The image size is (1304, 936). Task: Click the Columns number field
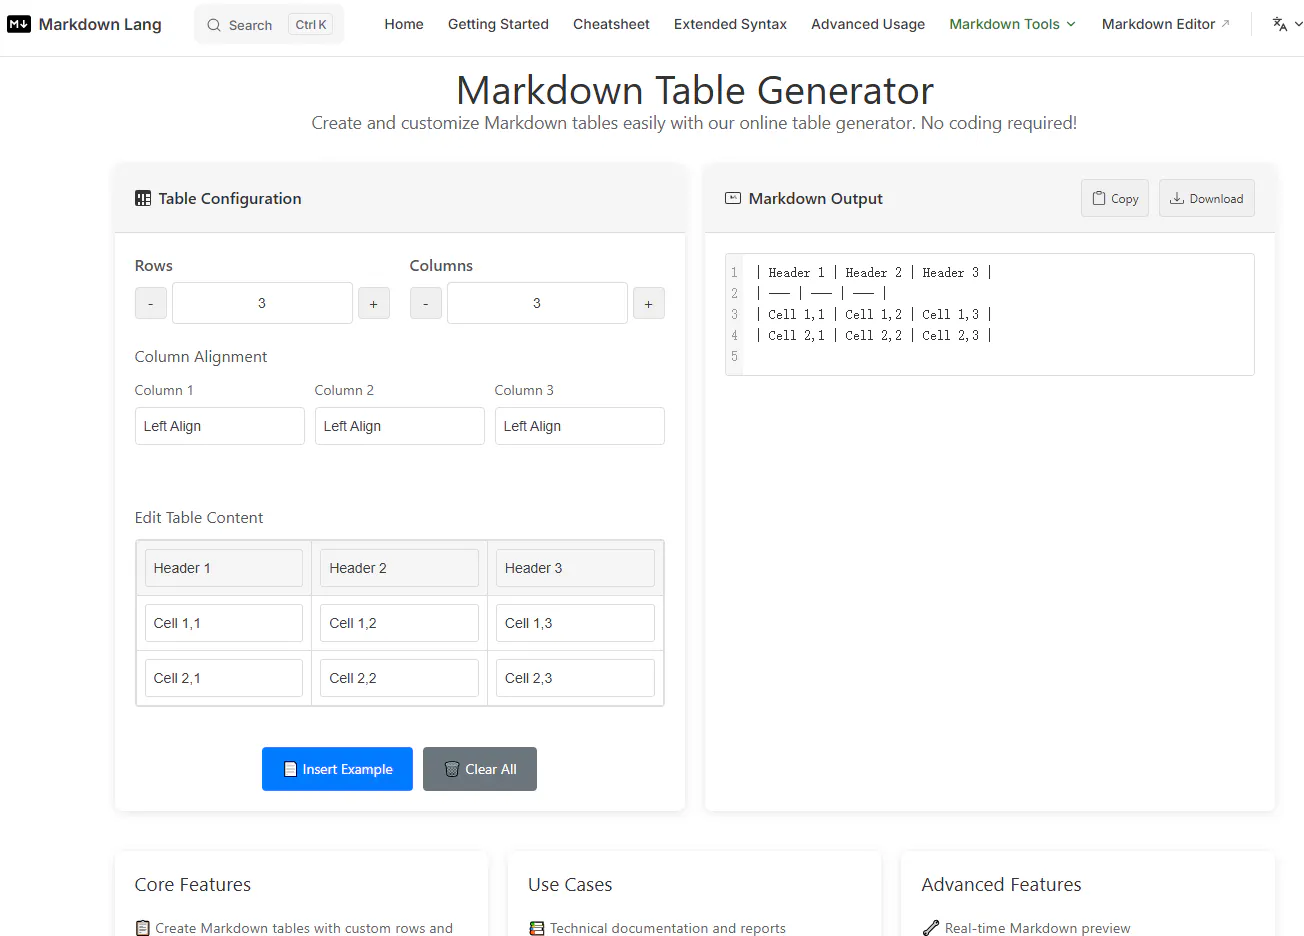click(x=537, y=303)
